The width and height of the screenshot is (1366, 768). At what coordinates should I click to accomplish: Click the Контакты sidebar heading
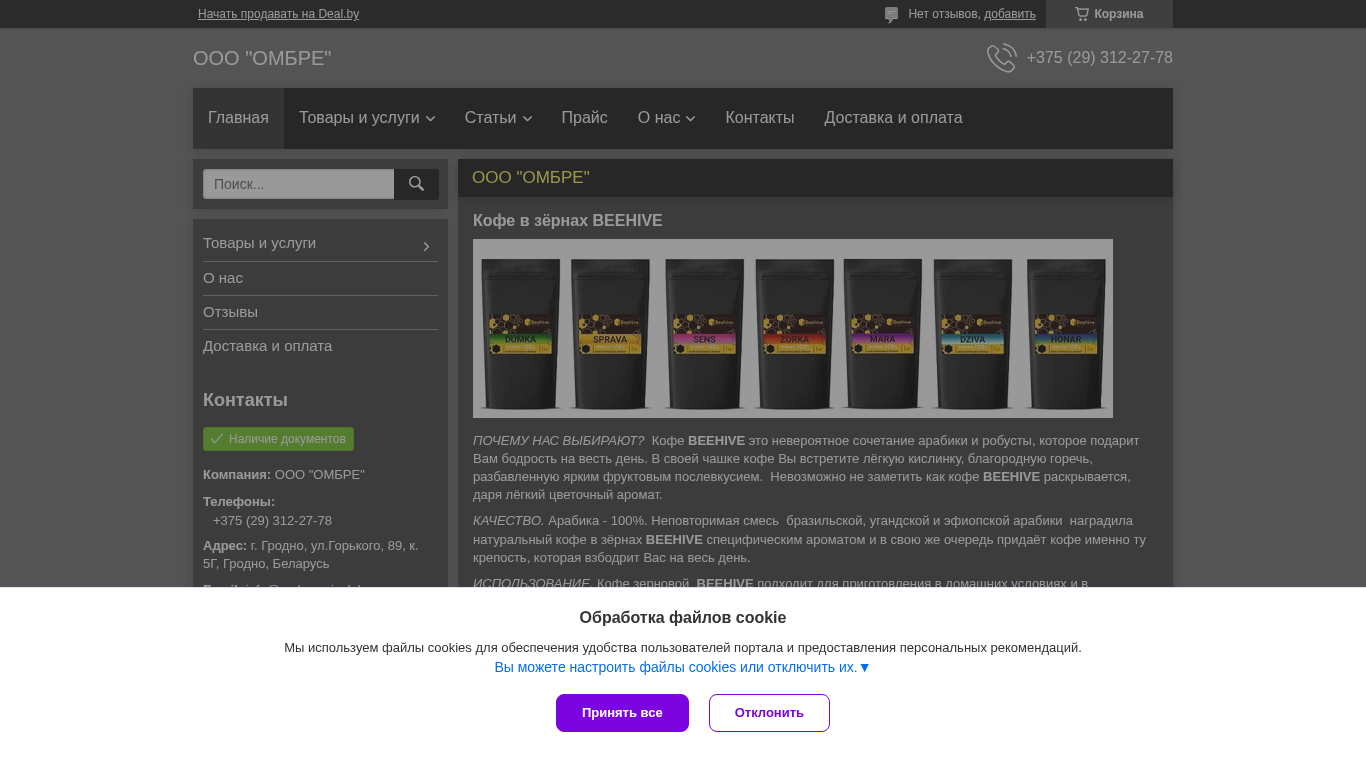tap(245, 400)
